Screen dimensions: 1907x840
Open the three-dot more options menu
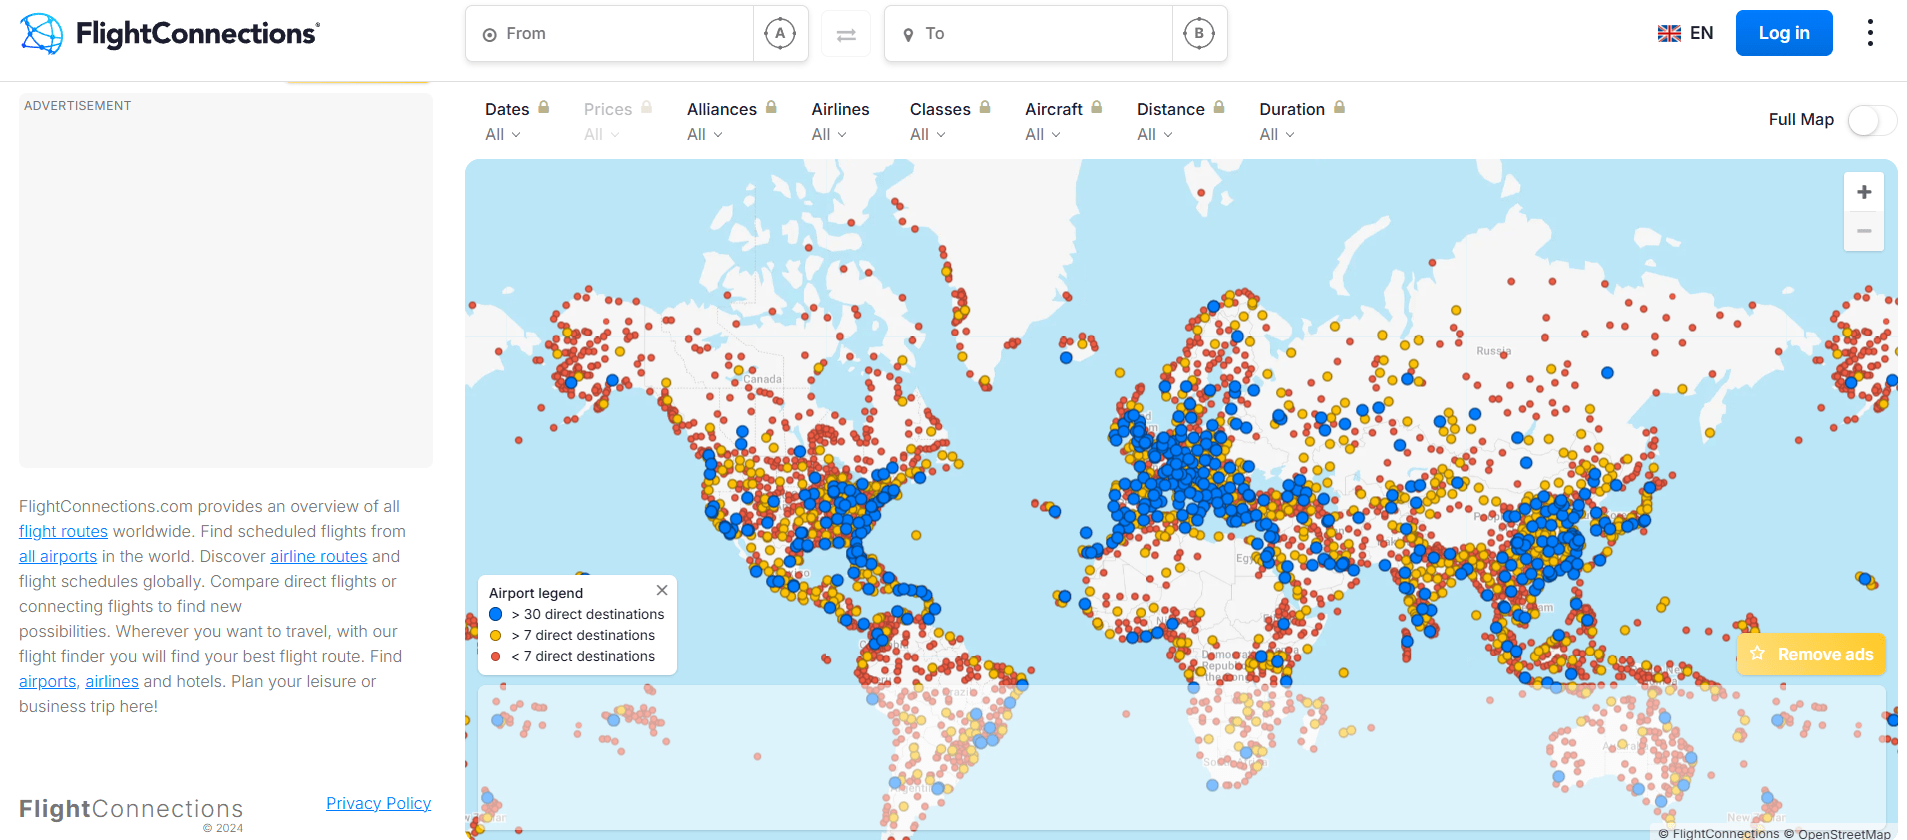[1870, 33]
